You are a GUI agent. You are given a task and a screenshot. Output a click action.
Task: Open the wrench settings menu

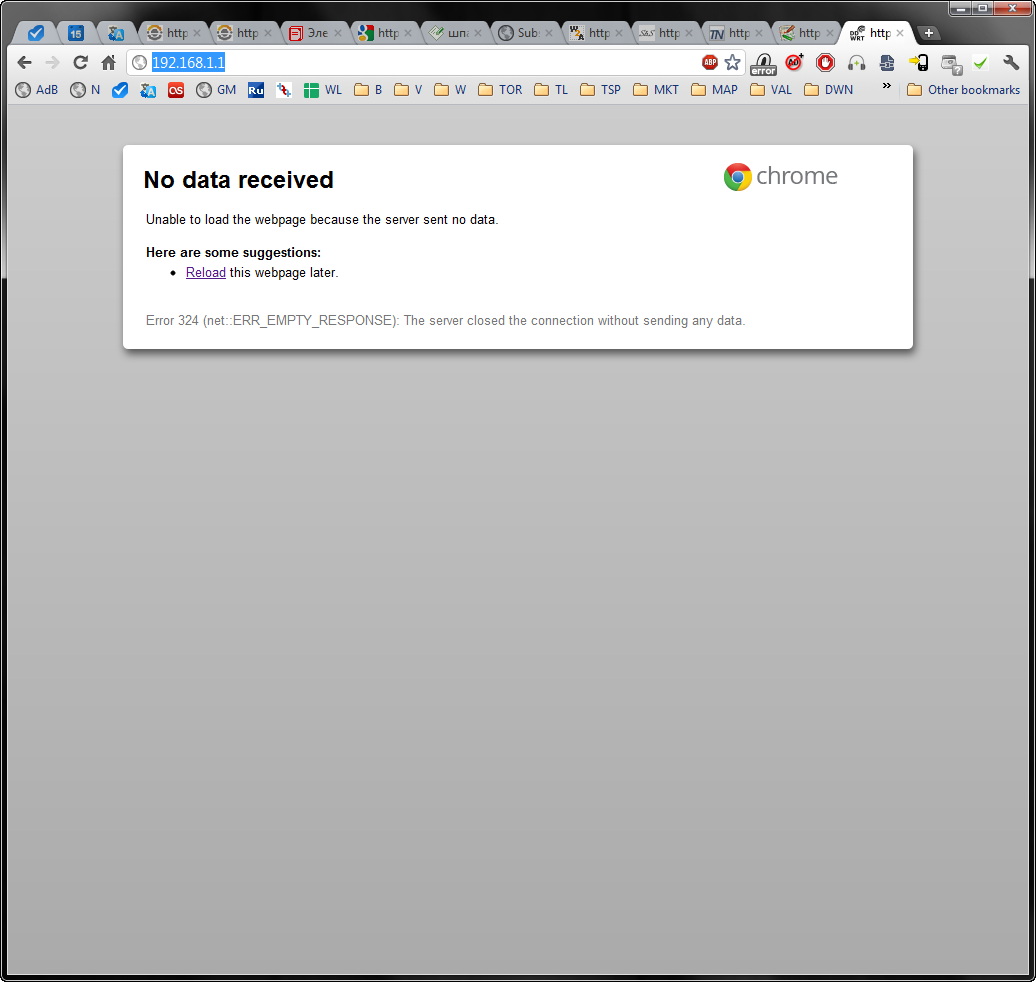pyautogui.click(x=1011, y=62)
